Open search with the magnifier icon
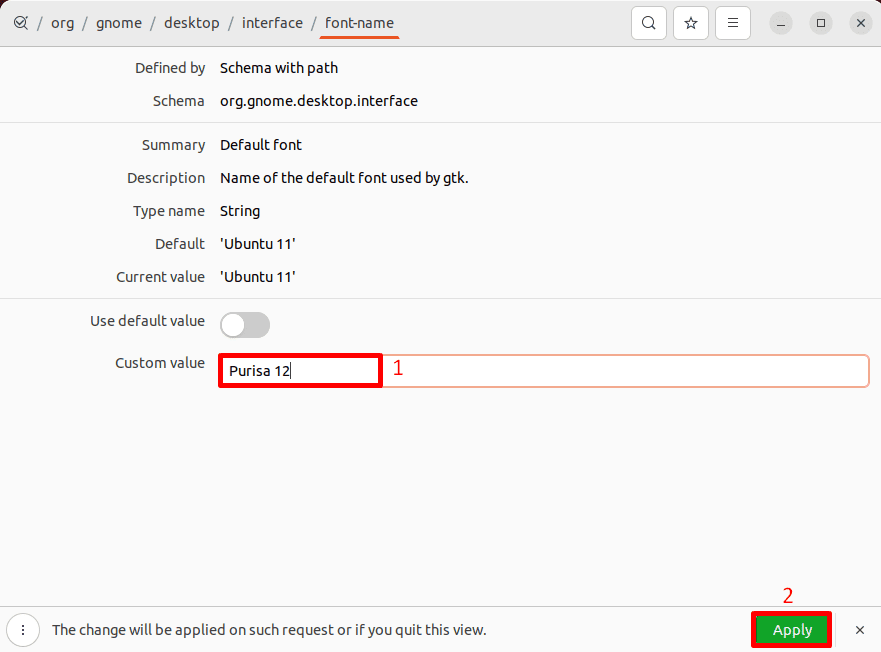 (x=648, y=22)
